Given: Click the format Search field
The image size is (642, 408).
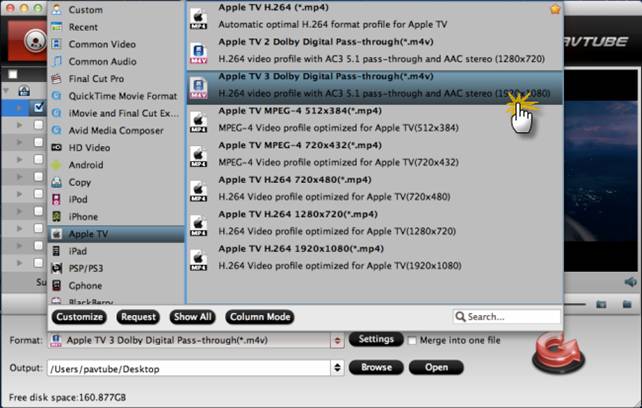Looking at the screenshot, I should point(507,317).
